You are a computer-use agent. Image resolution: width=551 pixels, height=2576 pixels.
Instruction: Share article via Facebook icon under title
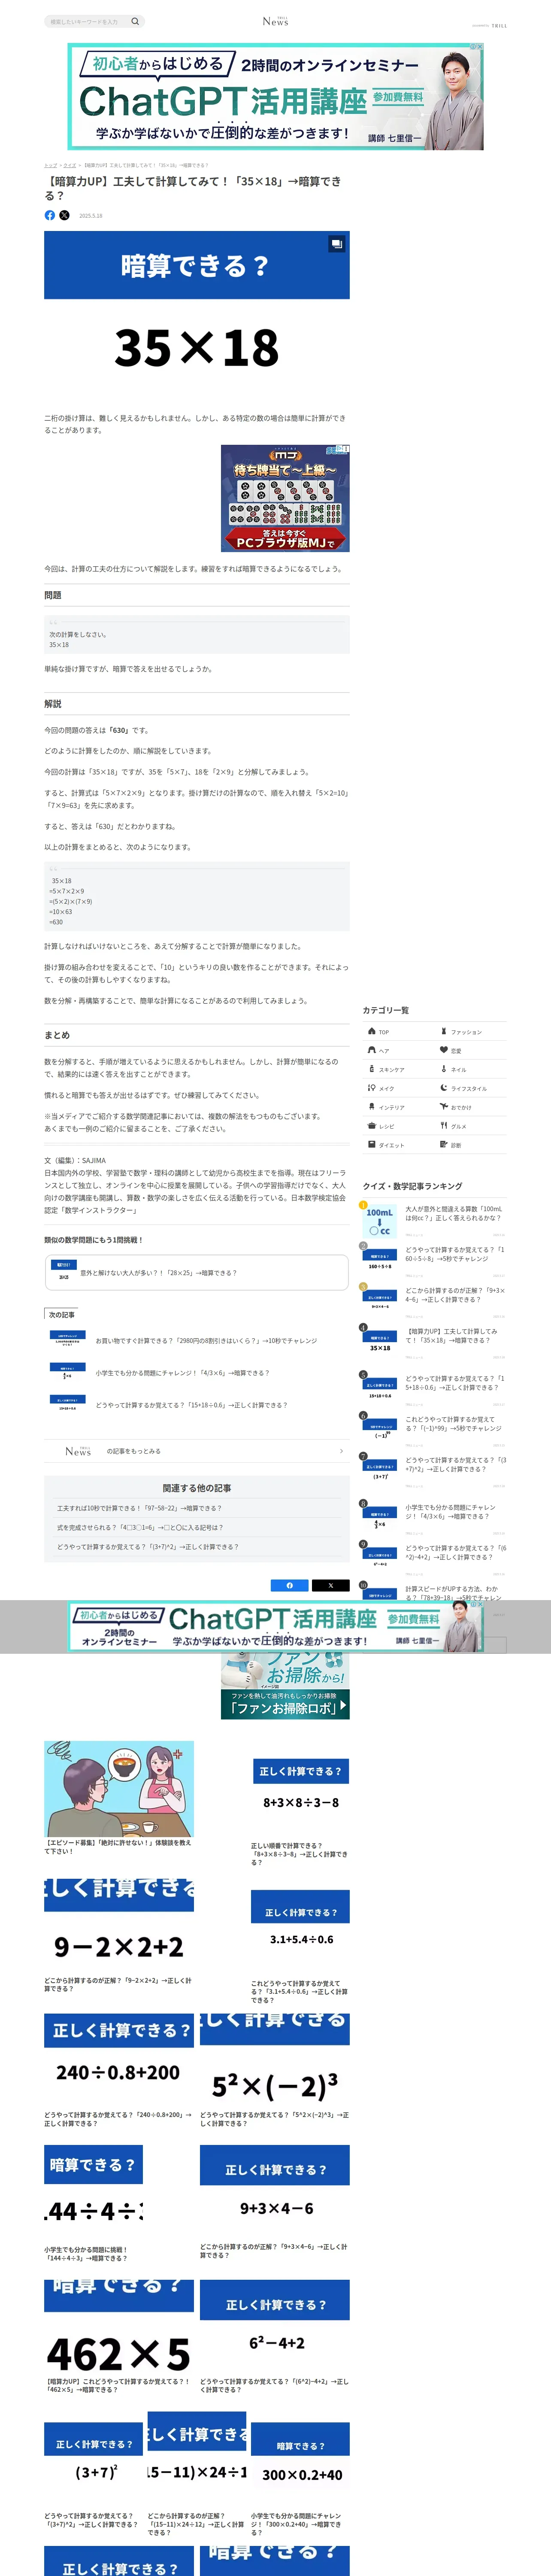pyautogui.click(x=50, y=215)
